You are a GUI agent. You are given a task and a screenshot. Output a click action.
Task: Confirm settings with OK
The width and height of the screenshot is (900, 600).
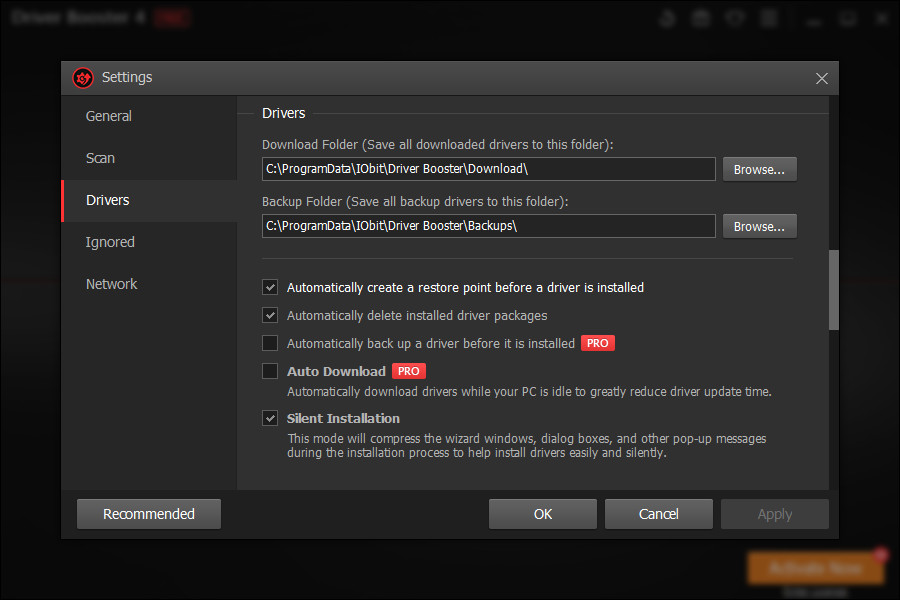pos(542,513)
